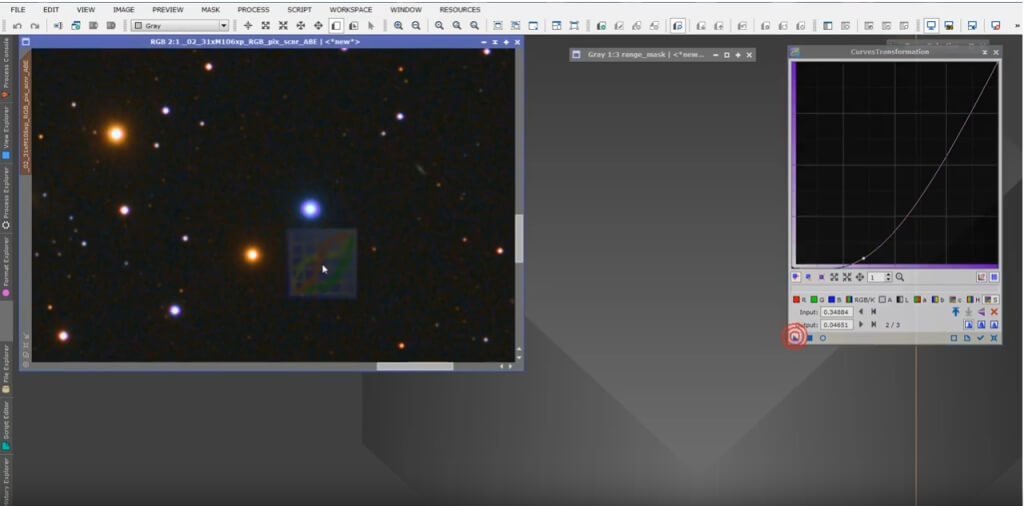Viewport: 1024px width, 506px height.
Task: Select the H hue channel
Action: click(x=973, y=300)
